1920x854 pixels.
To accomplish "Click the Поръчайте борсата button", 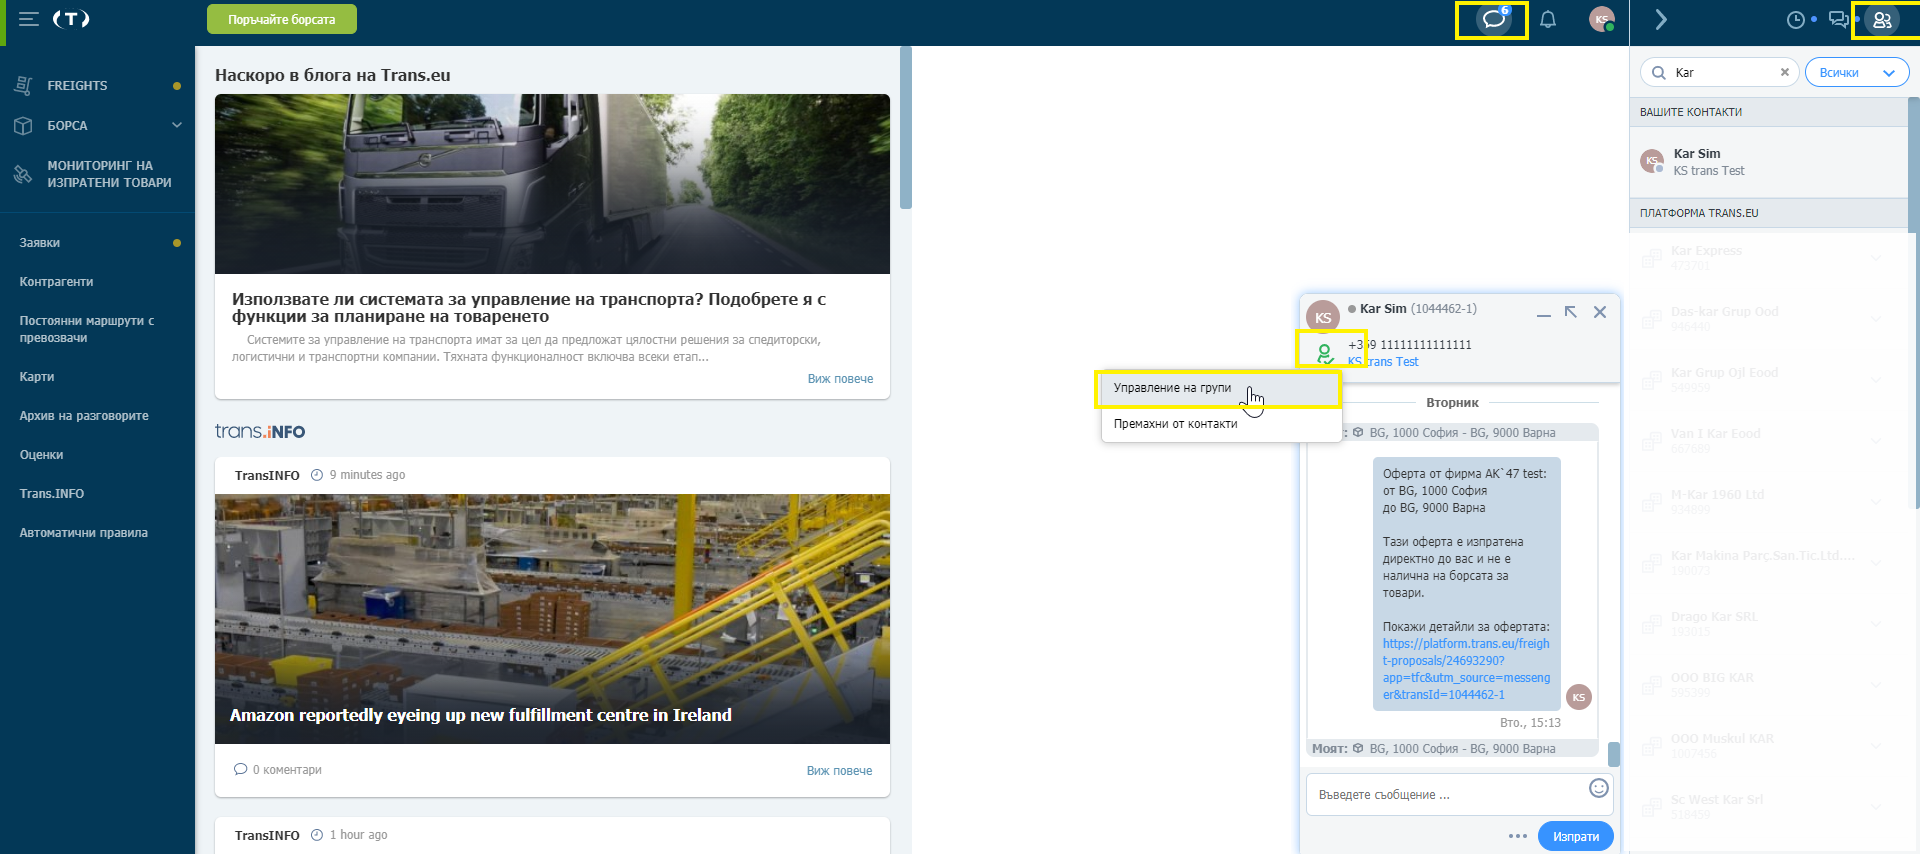I will (x=282, y=19).
